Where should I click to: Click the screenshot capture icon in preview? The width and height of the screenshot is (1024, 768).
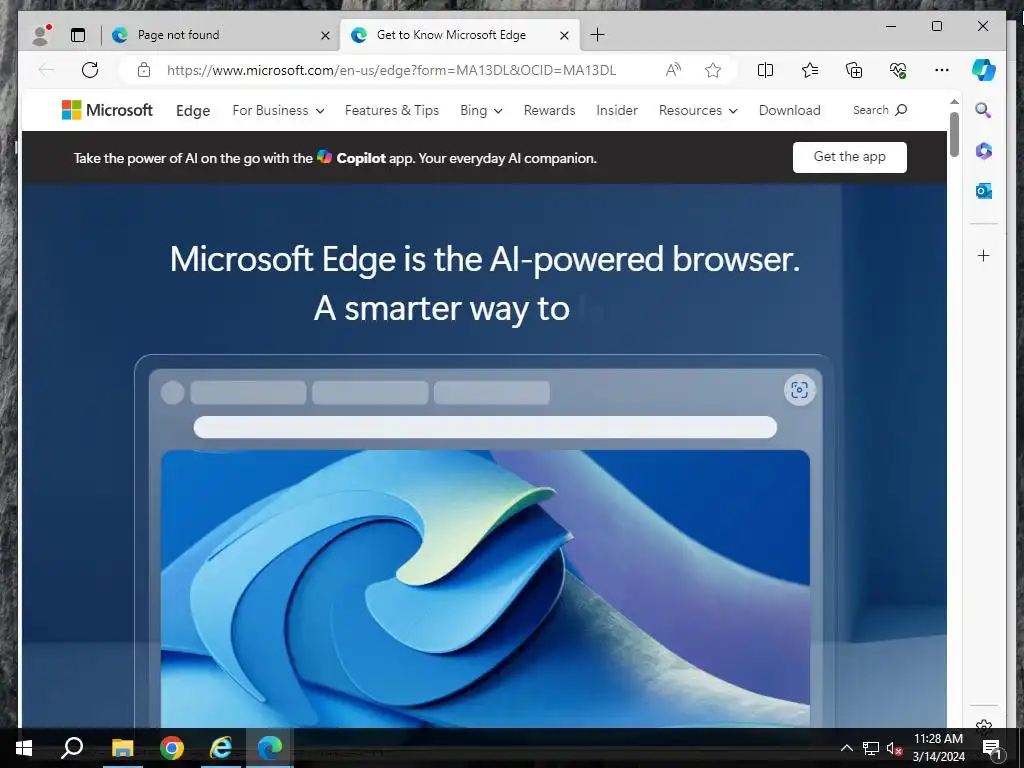coord(799,391)
